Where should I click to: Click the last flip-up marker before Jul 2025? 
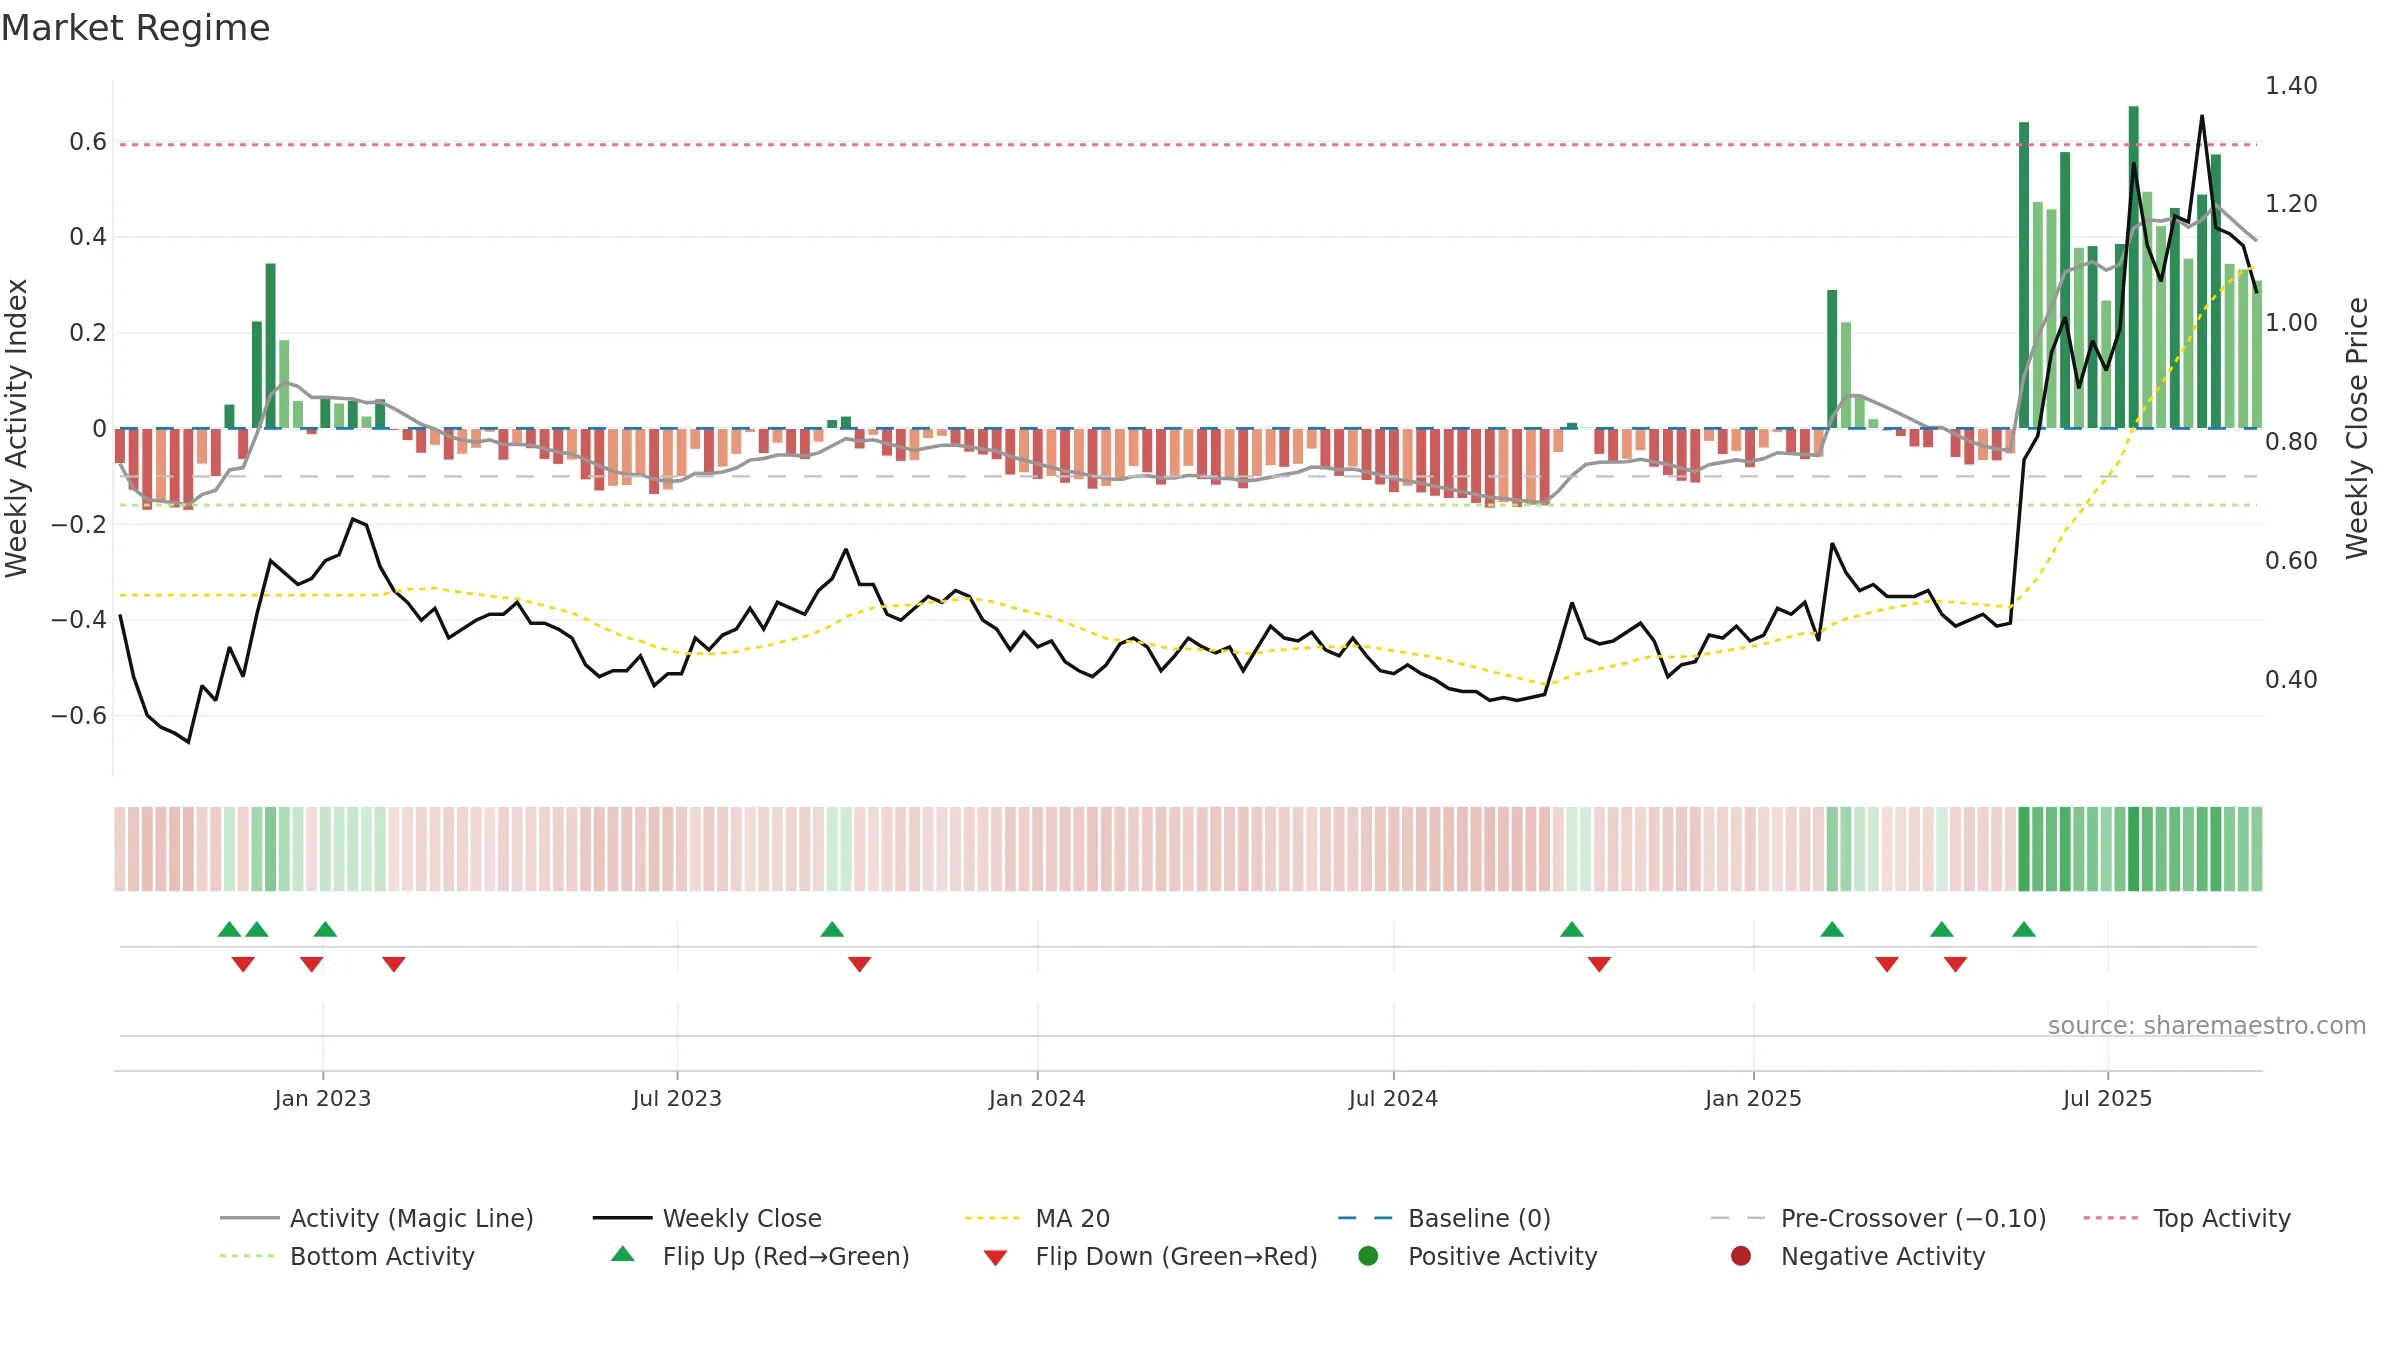pos(2024,929)
